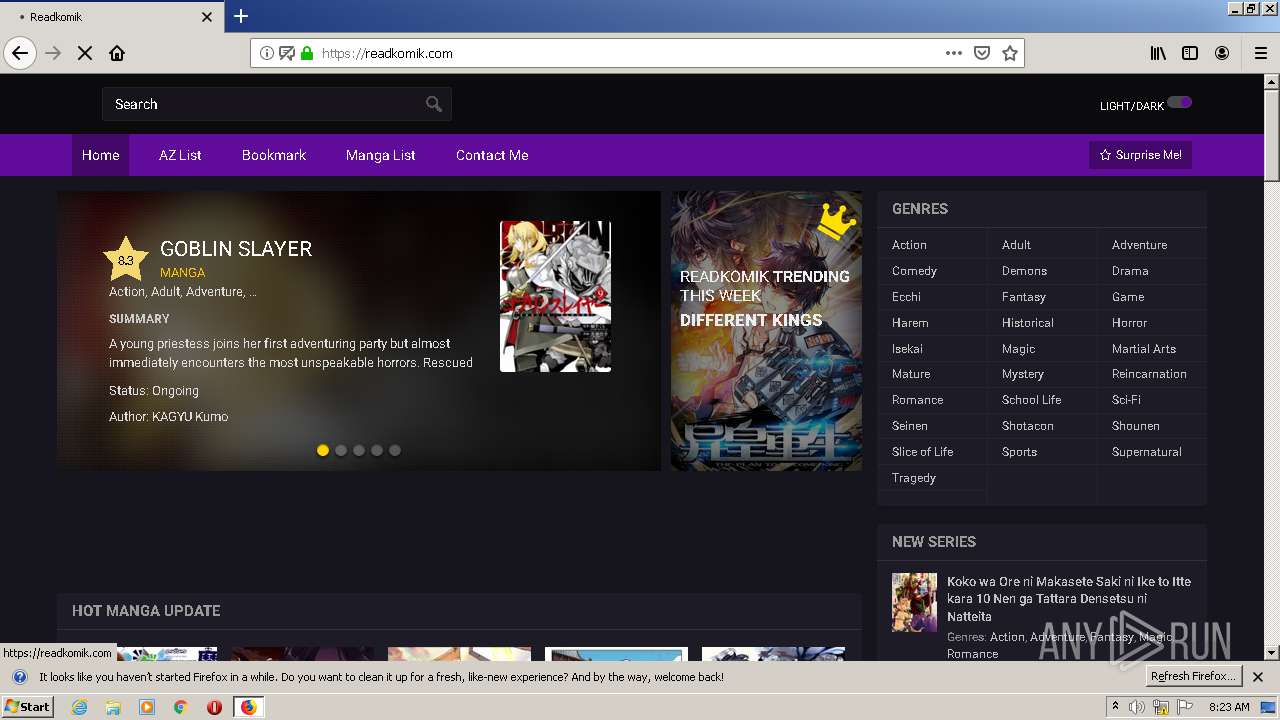Open the Tragedy genre
The width and height of the screenshot is (1280, 720).
pos(914,478)
